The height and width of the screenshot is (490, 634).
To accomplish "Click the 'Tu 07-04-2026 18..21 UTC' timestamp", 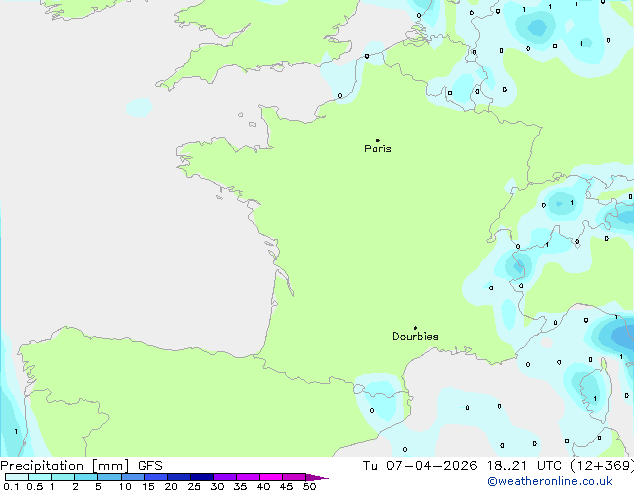I will pyautogui.click(x=462, y=466).
